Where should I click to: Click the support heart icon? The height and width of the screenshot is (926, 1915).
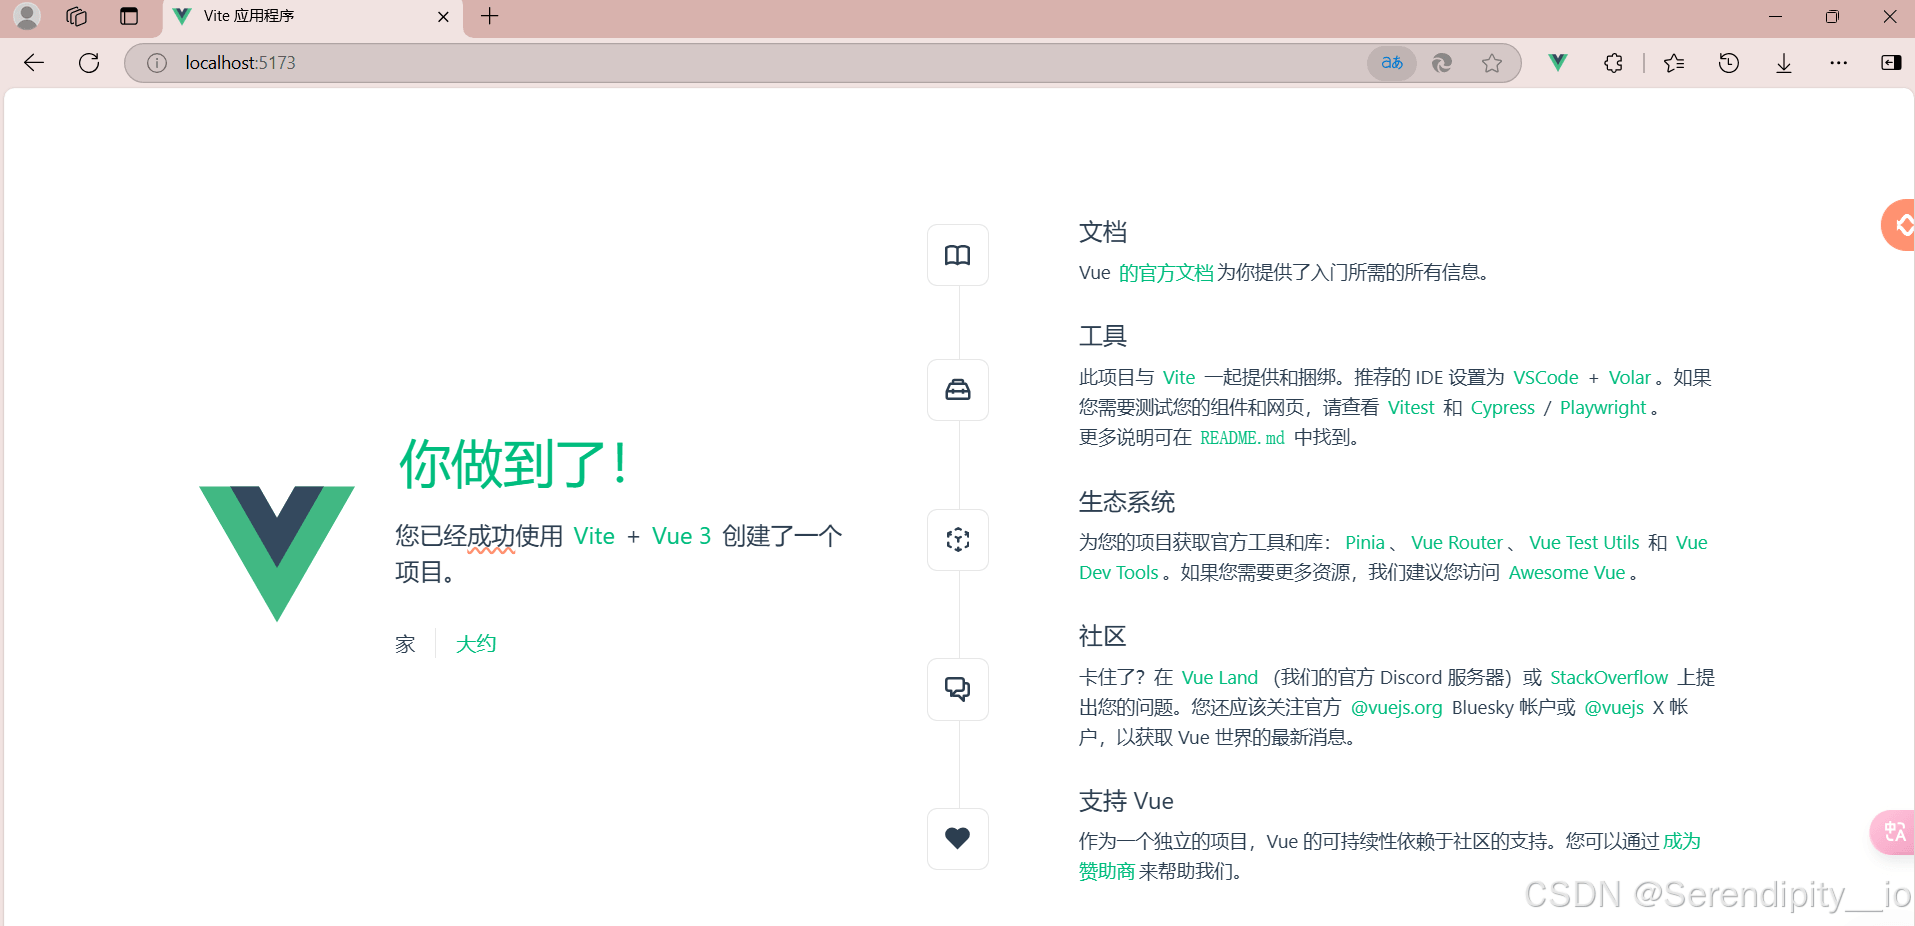[x=958, y=839]
